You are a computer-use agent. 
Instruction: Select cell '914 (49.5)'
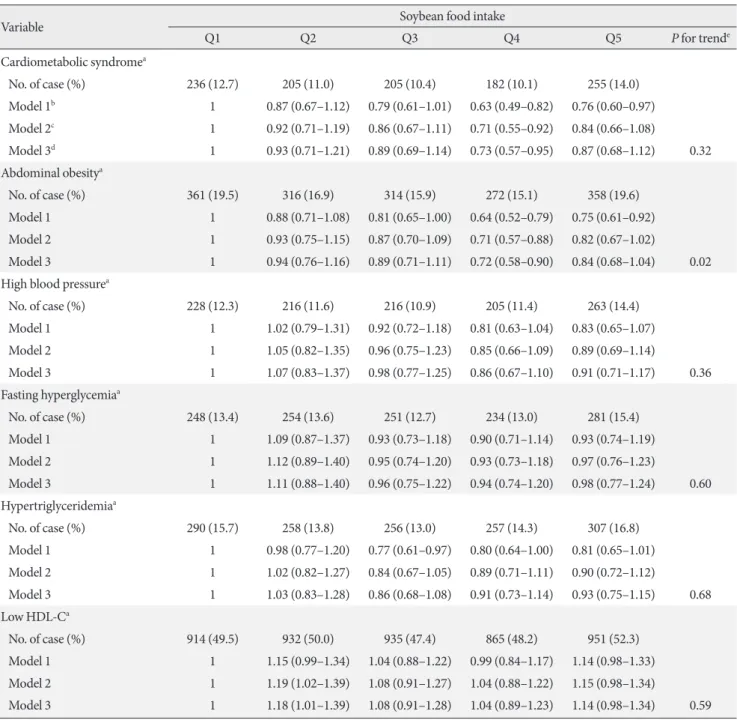coord(212,639)
